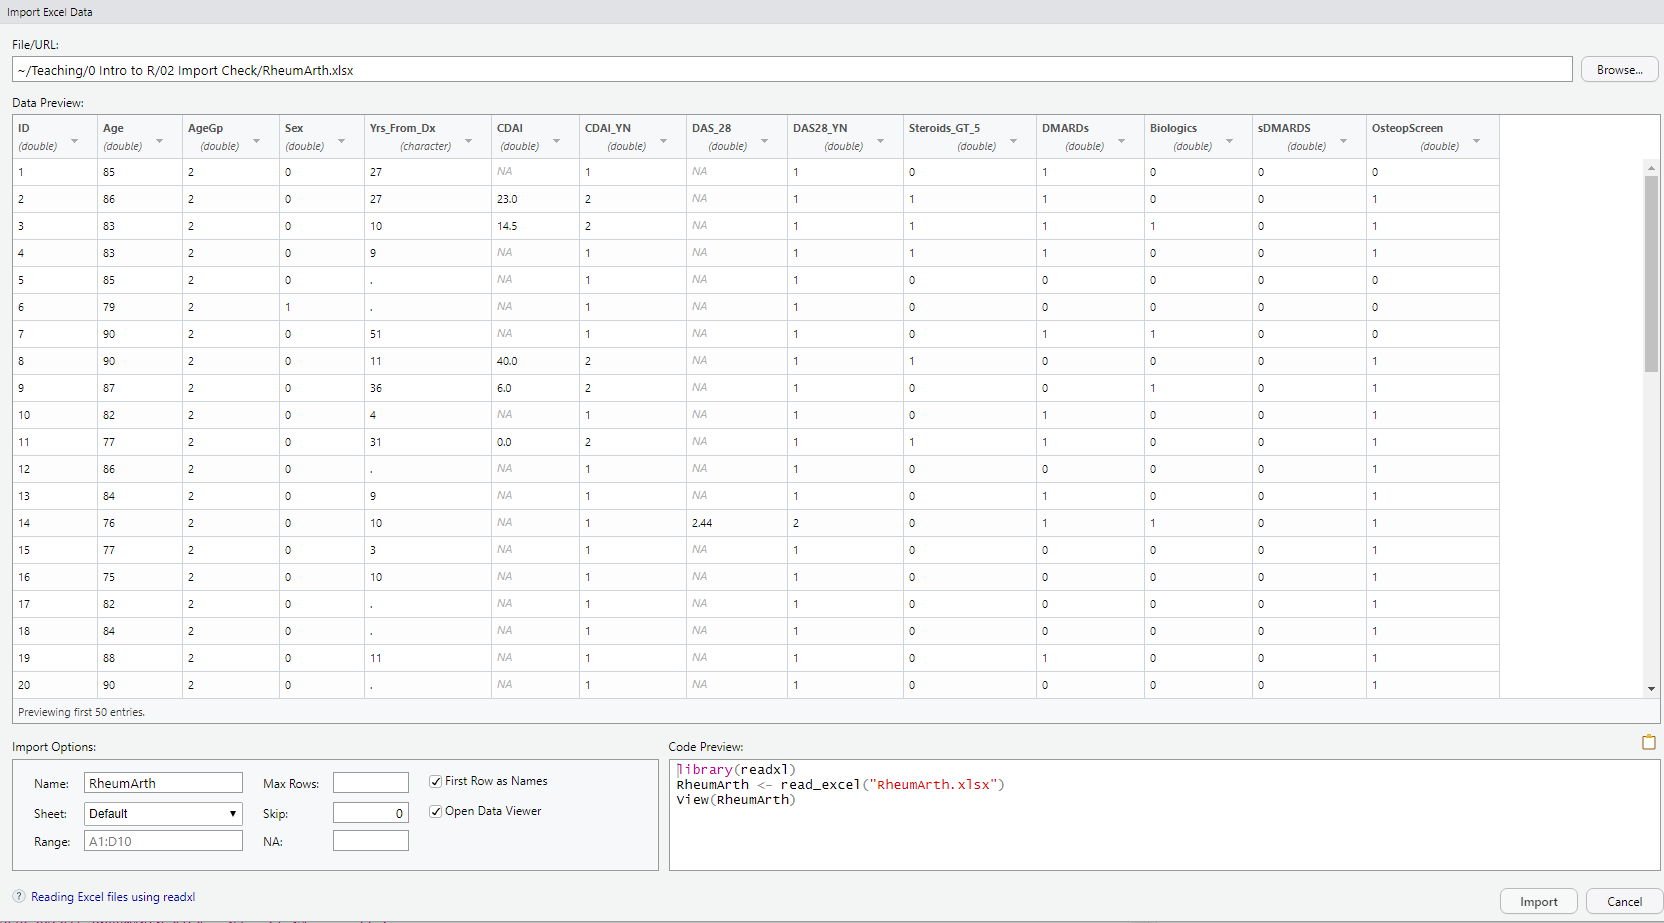
Task: Open the DAS_28 column type dropdown arrow
Action: [764, 141]
